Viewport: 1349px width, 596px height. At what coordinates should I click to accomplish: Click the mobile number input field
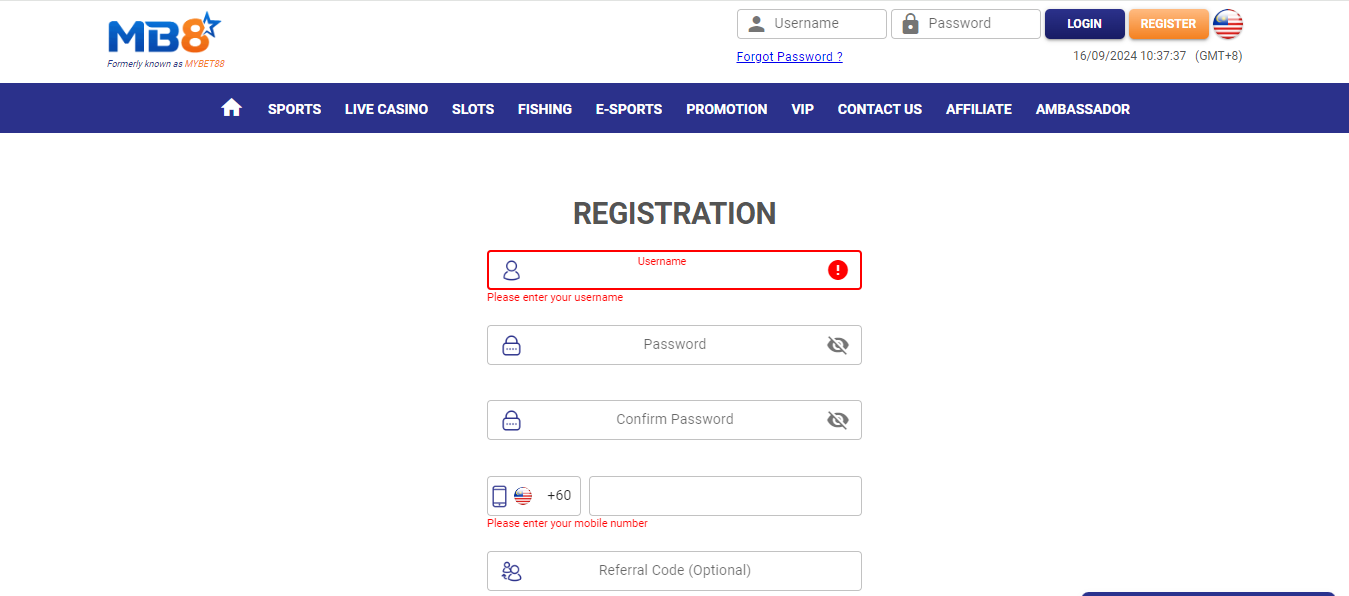724,495
